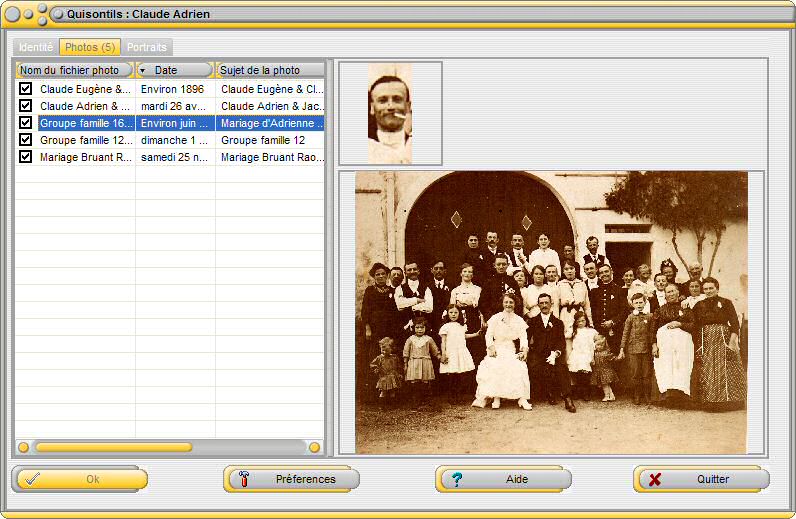Click the round icon left of the window title

(58, 14)
